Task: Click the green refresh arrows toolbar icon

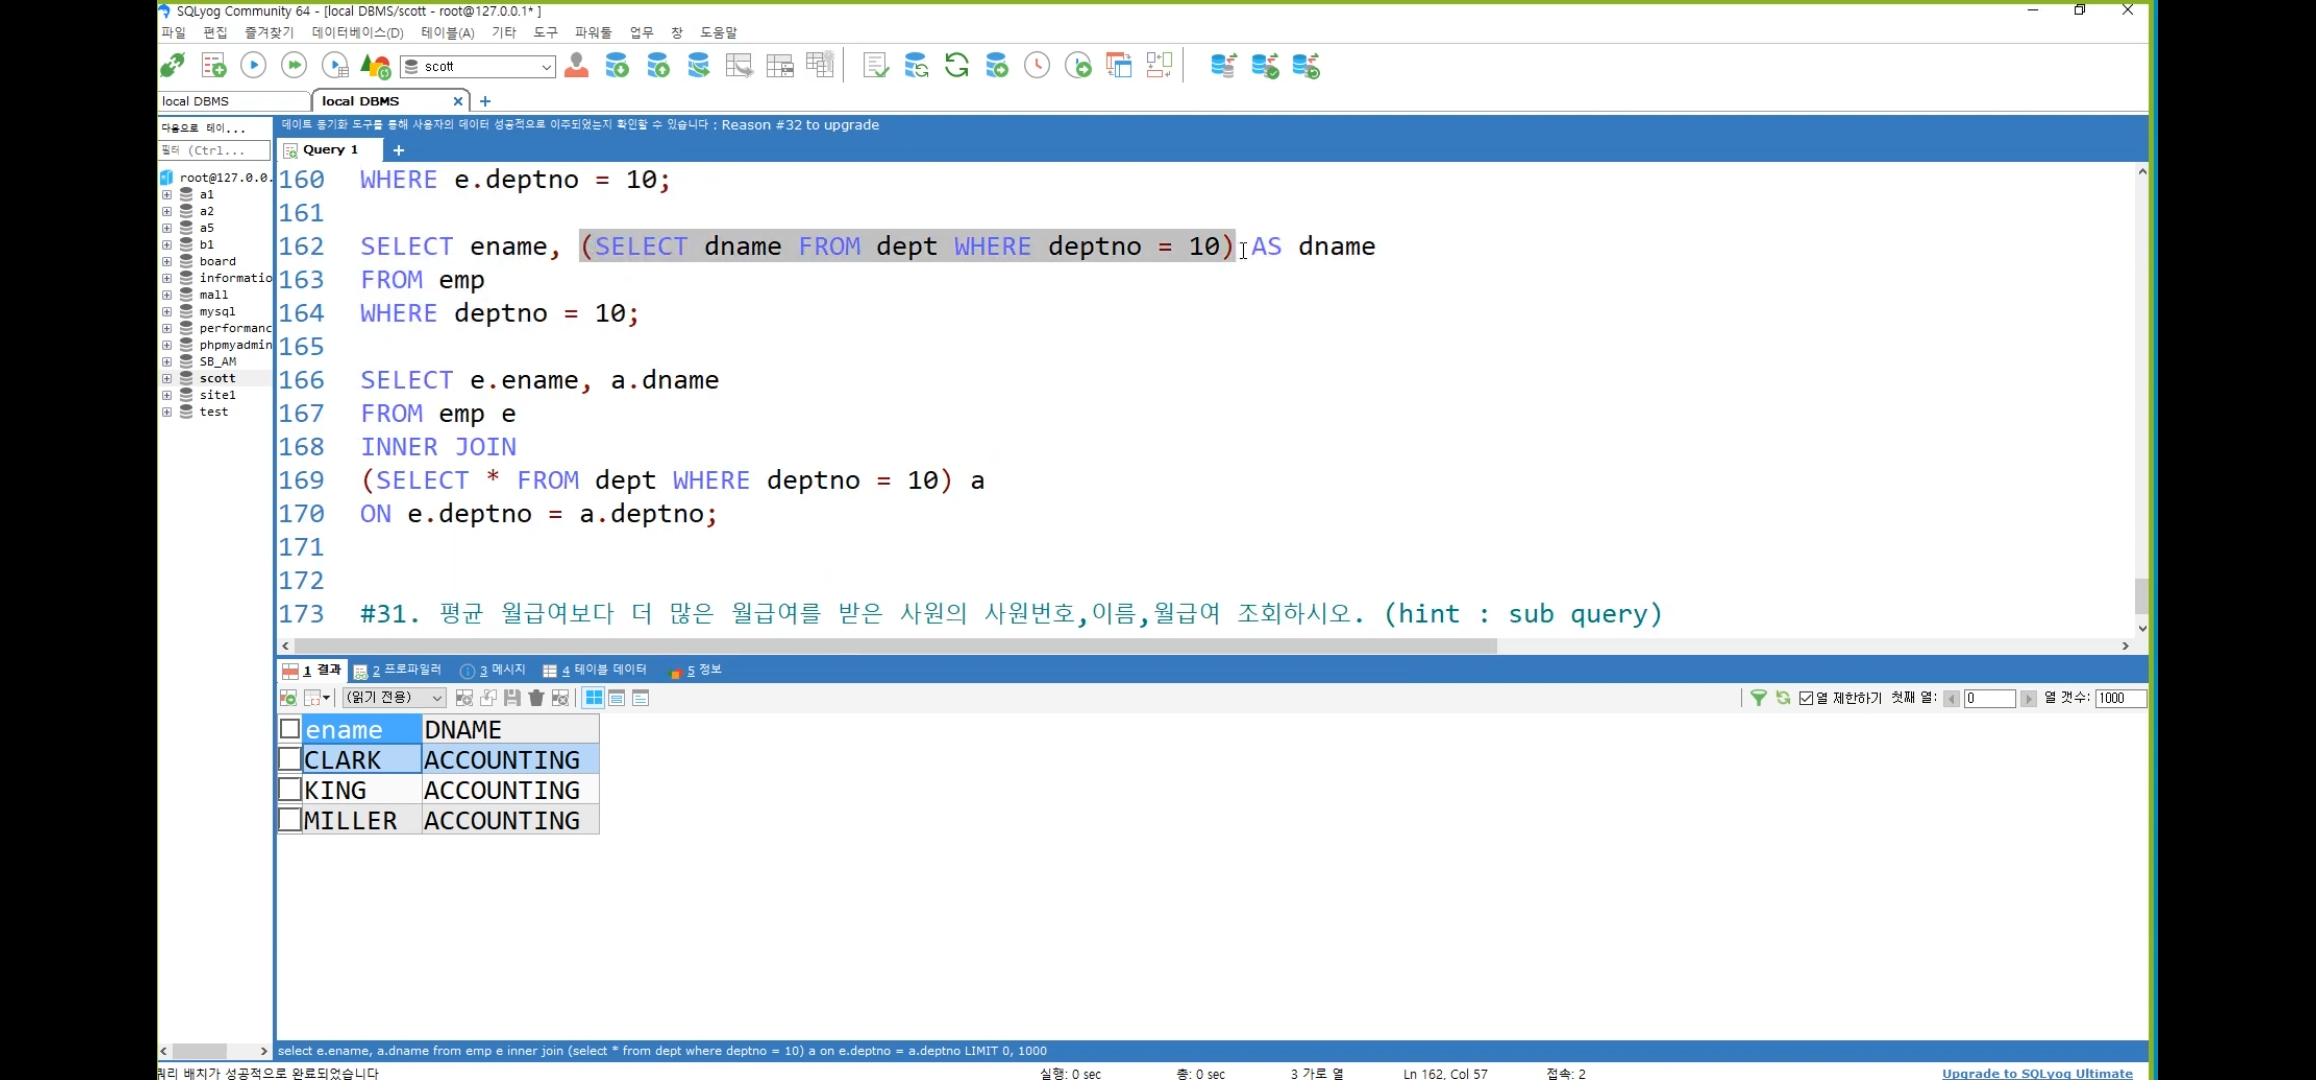Action: [x=957, y=66]
